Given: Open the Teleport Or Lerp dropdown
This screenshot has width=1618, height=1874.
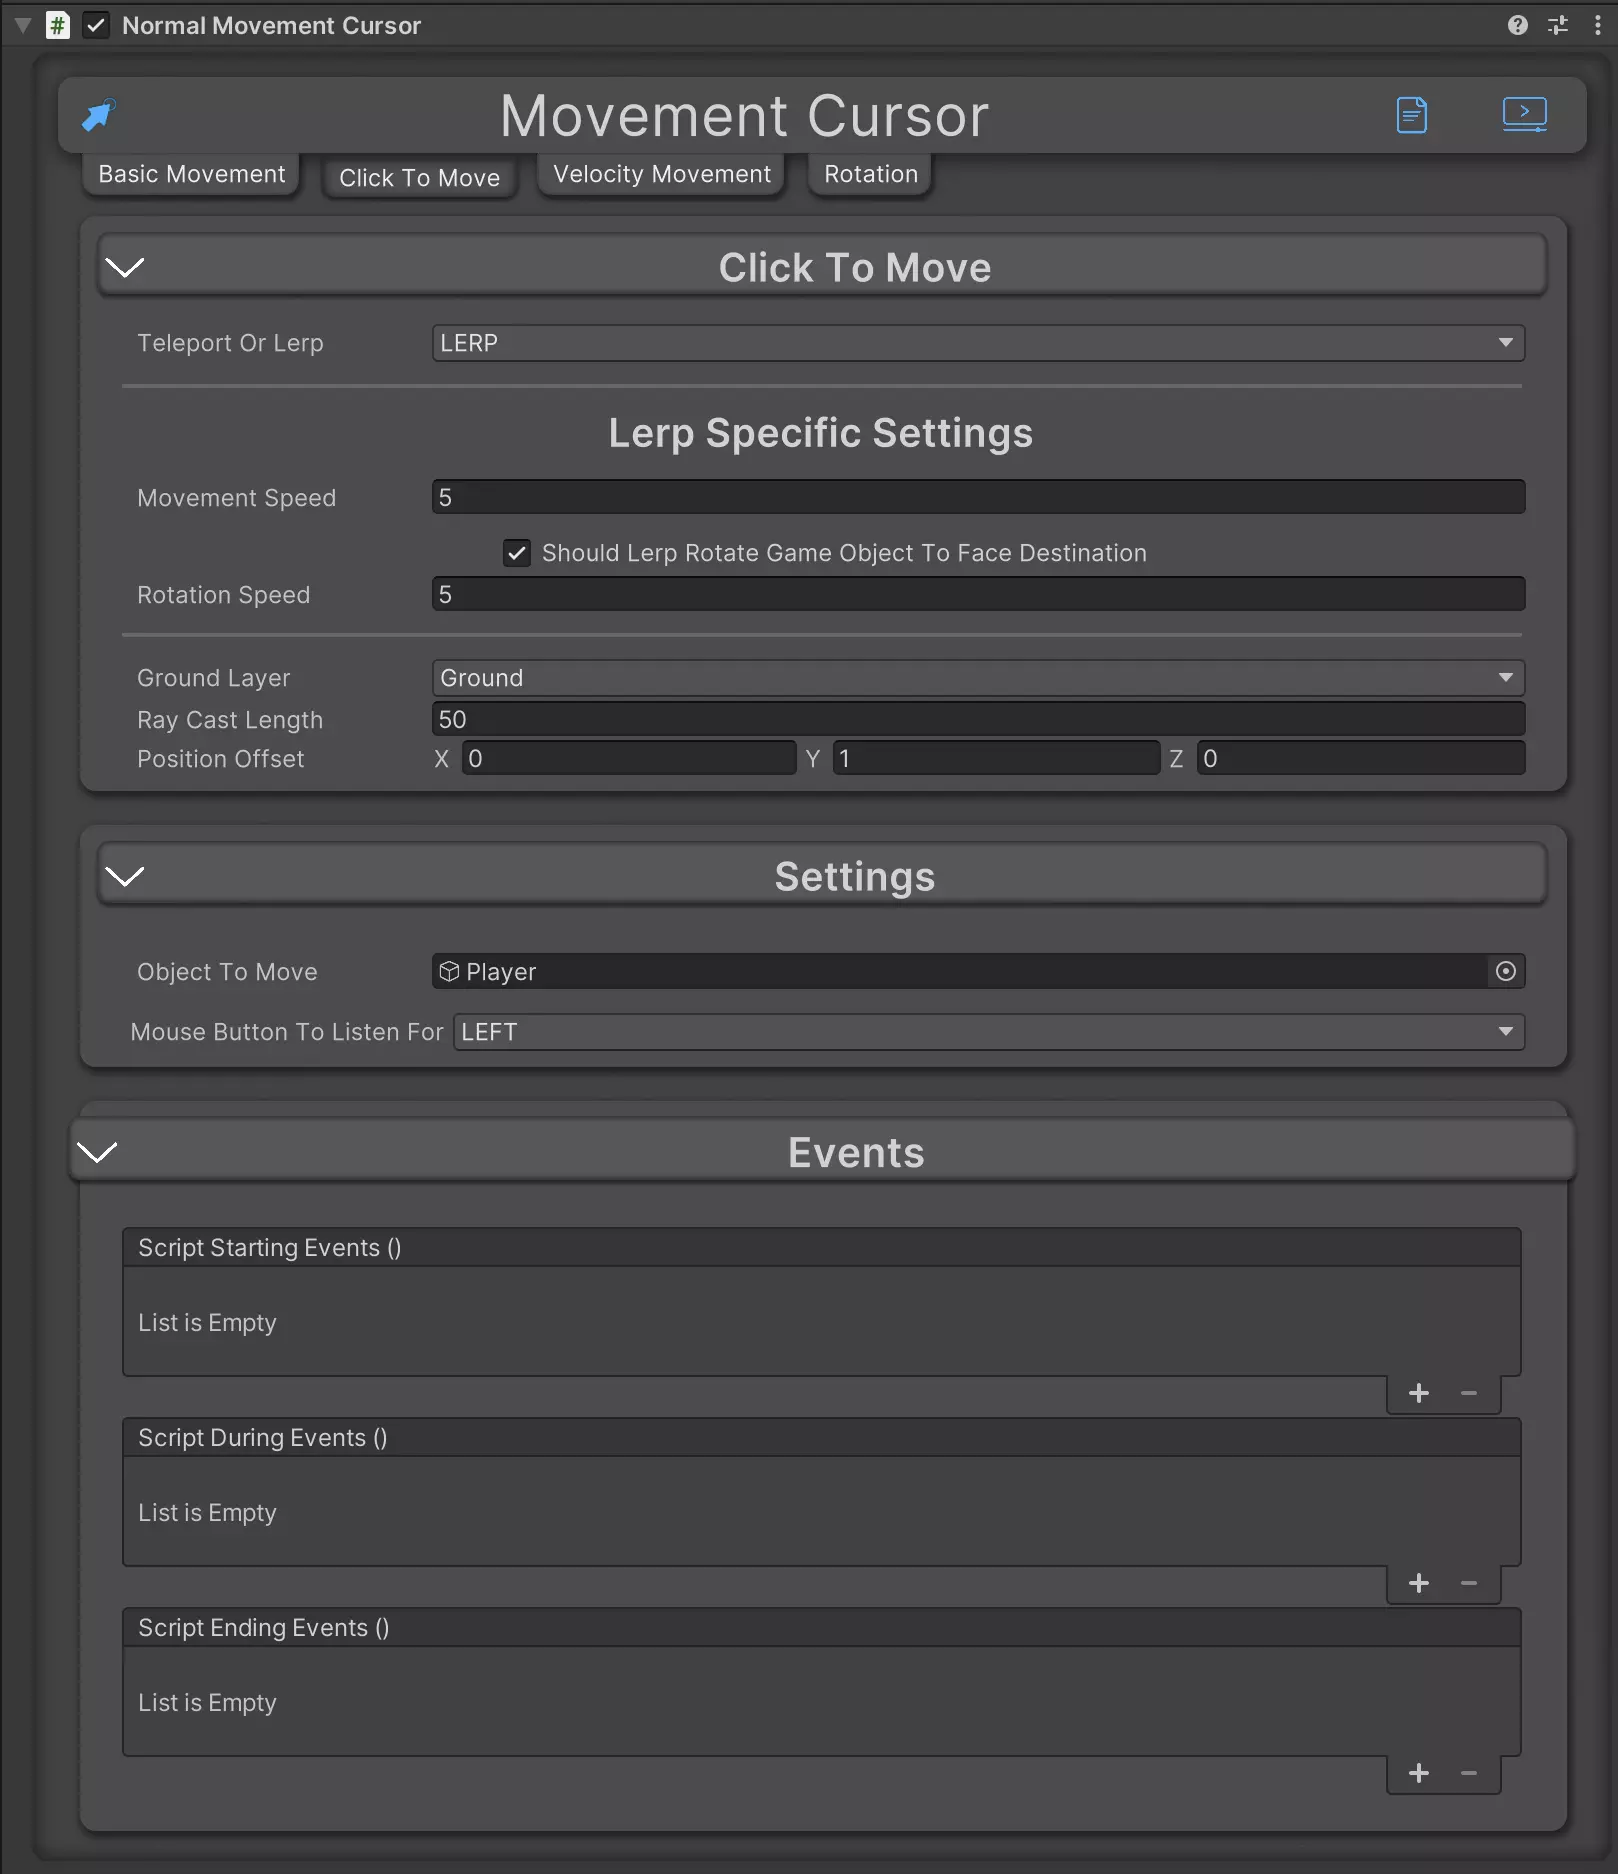Looking at the screenshot, I should tap(977, 343).
